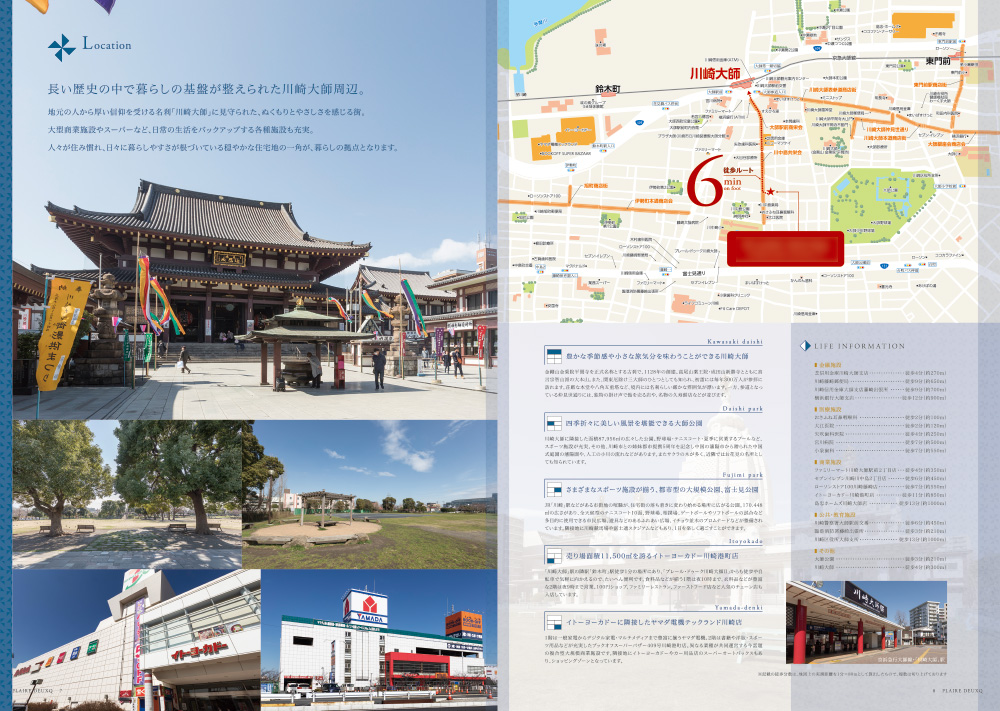This screenshot has width=1000, height=711.
Task: Select the grid icon under Kawasaki daishi
Action: 553,356
